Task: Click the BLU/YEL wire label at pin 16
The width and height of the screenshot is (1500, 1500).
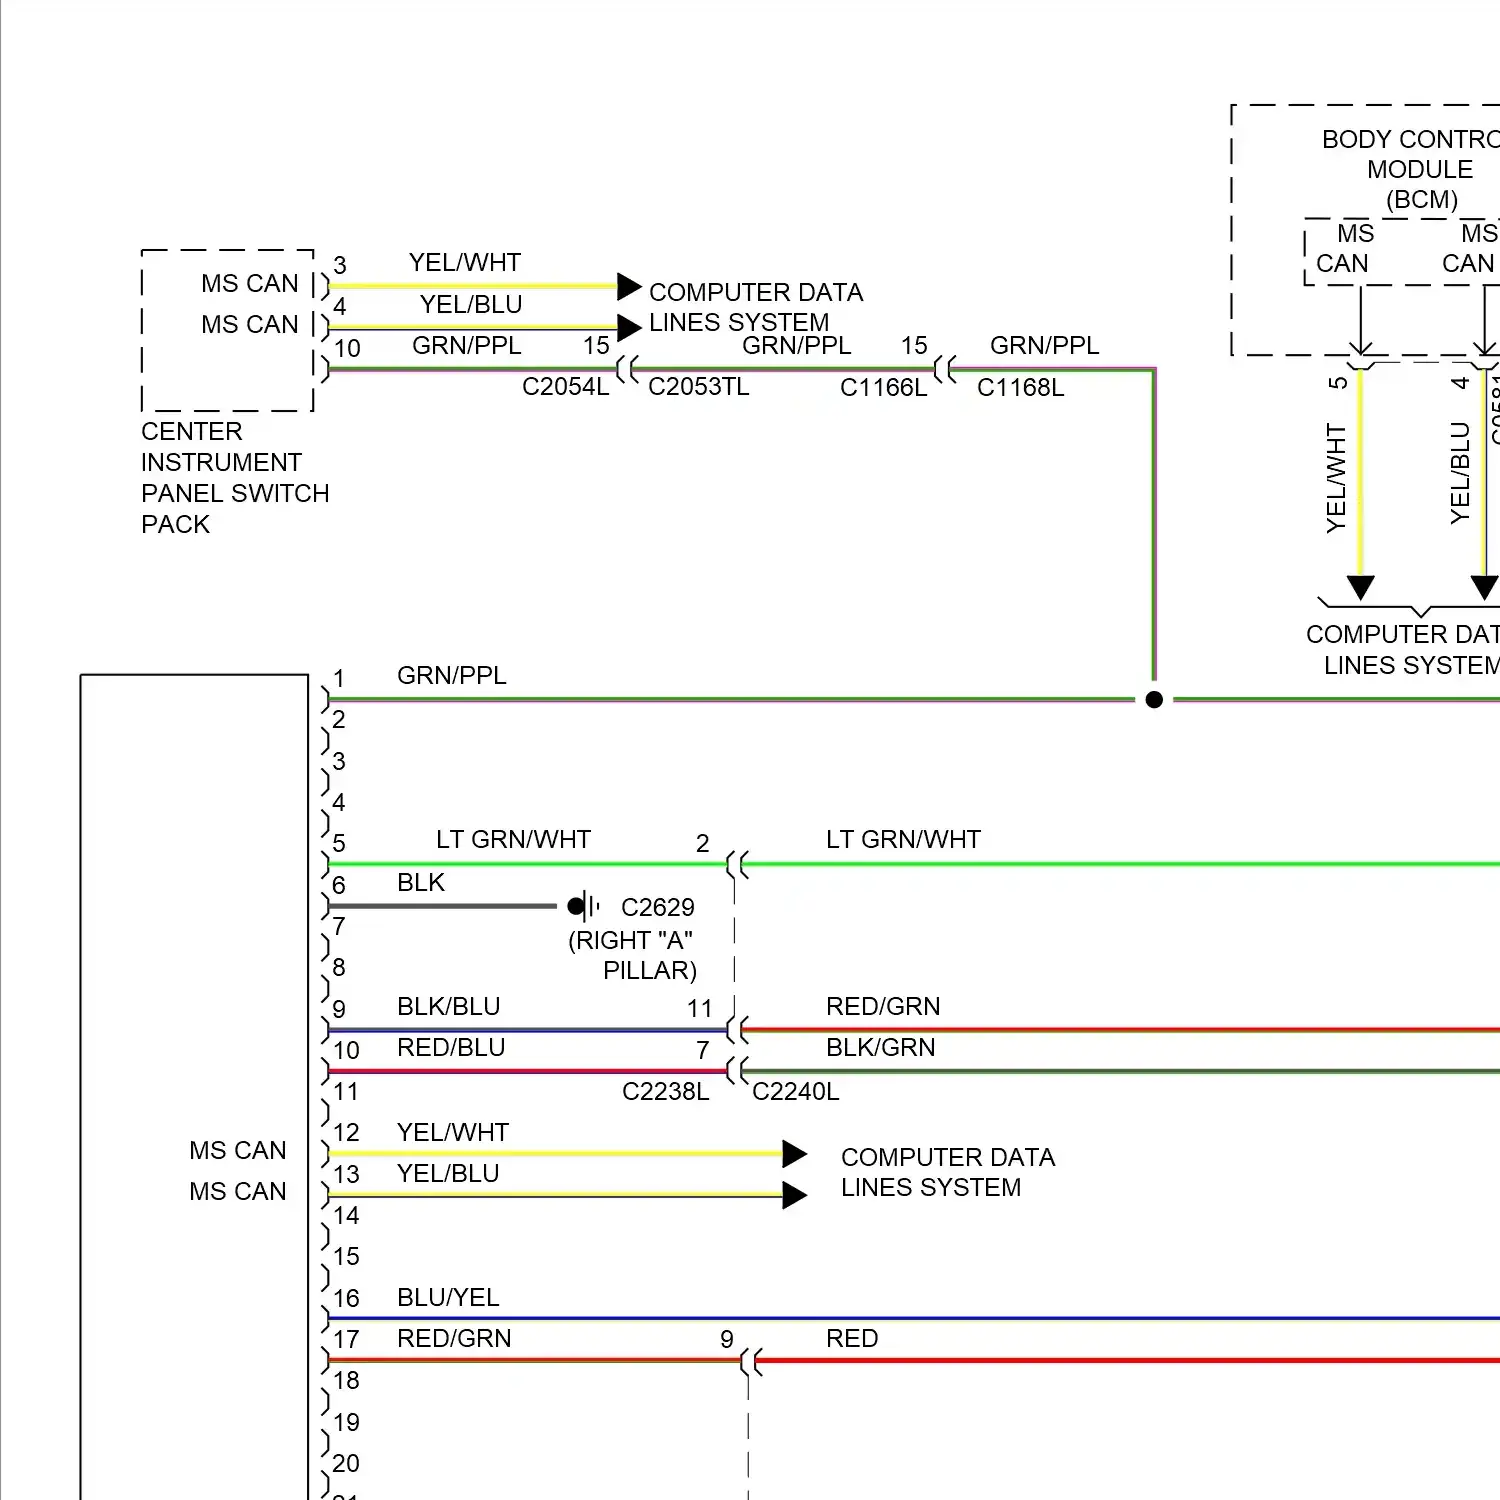Action: pos(448,1297)
